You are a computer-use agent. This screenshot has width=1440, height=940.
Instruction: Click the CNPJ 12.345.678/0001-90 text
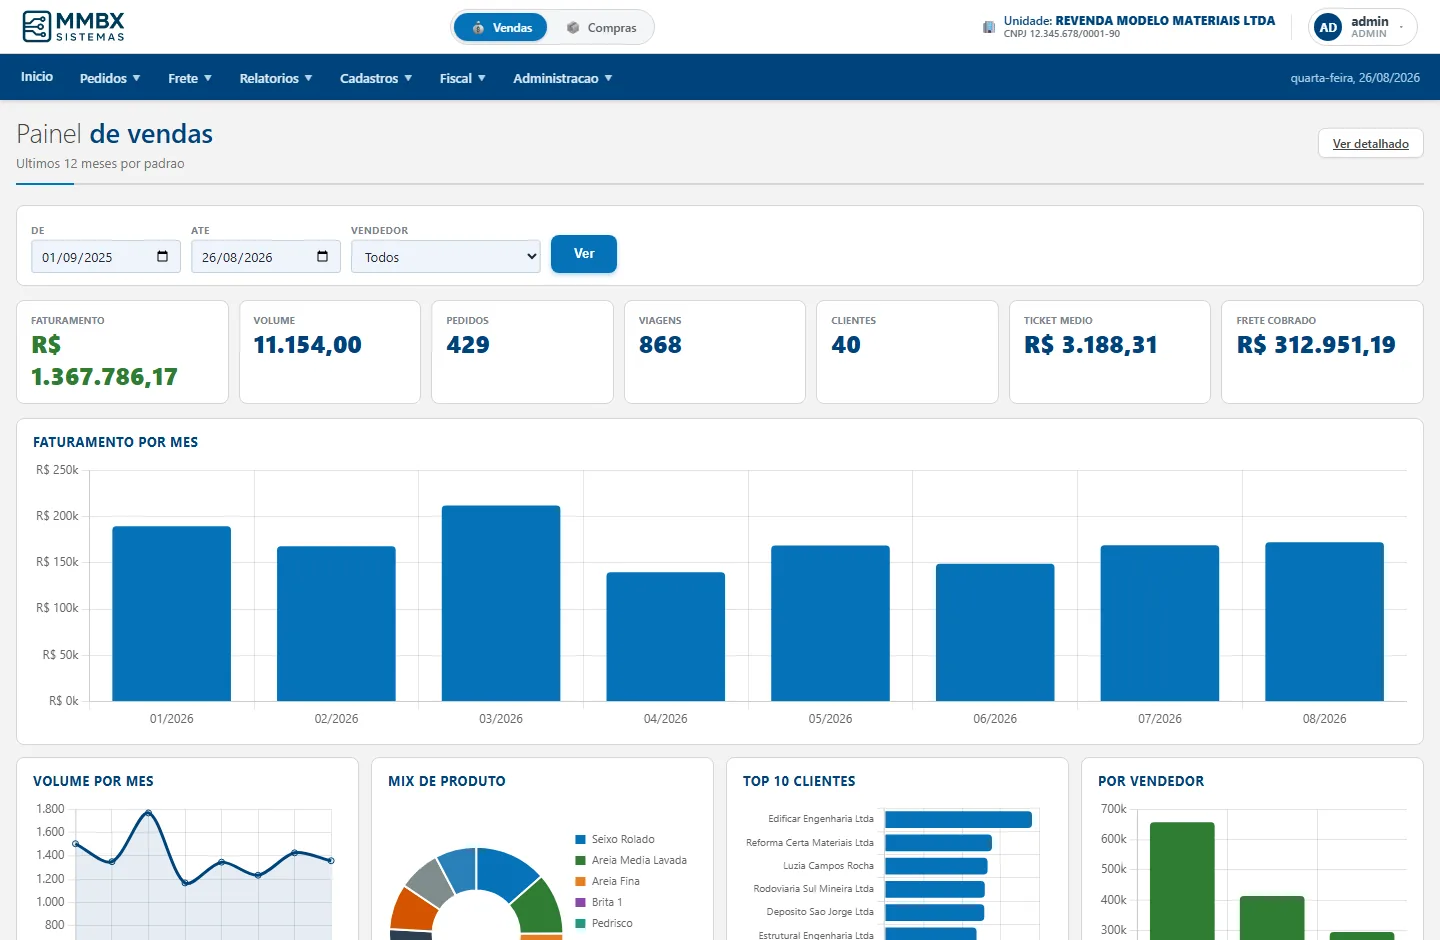click(1062, 34)
